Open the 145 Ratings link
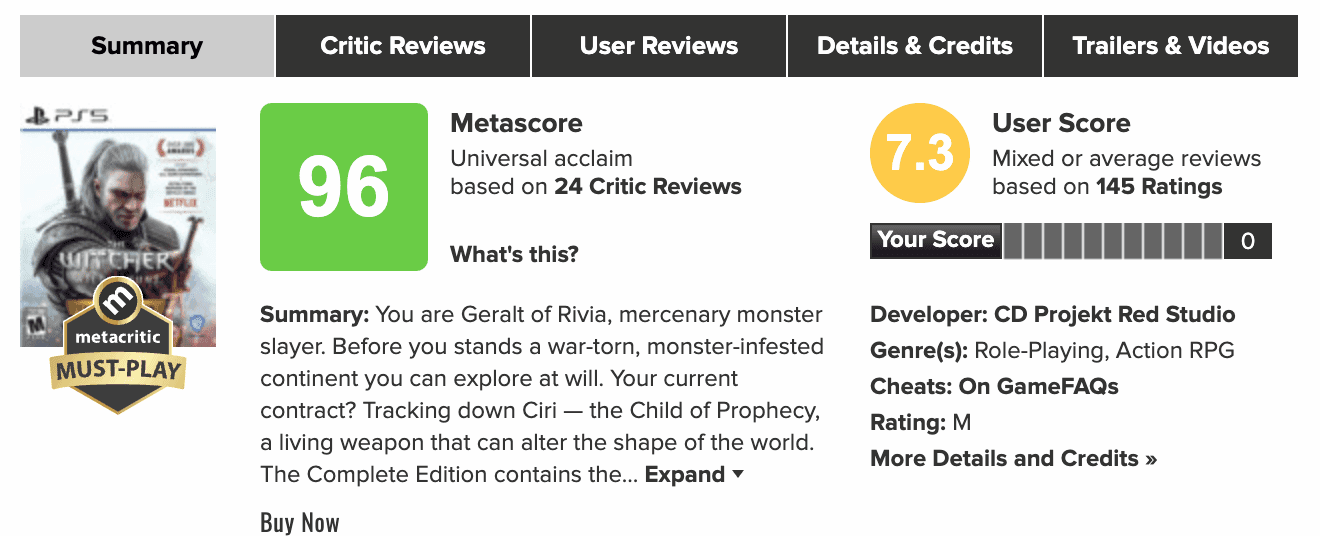The height and width of the screenshot is (536, 1320). point(1159,186)
